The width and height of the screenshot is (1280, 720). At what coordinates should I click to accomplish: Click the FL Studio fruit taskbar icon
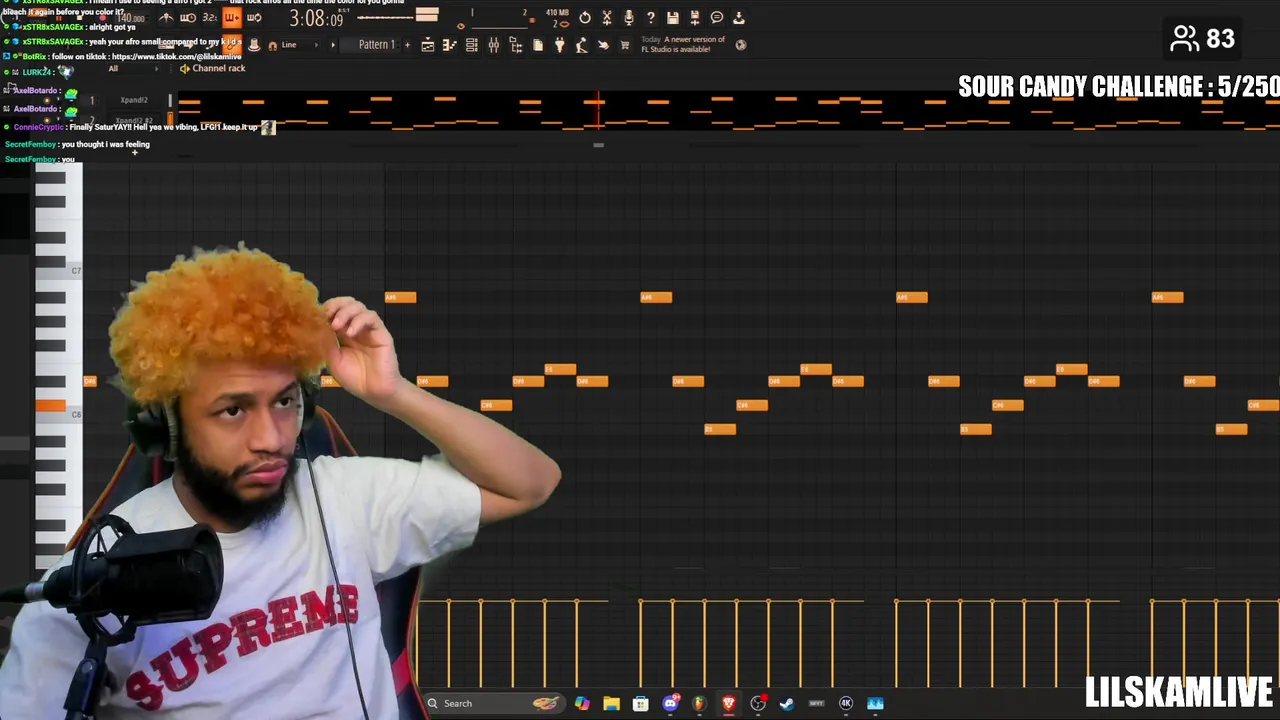(x=699, y=703)
